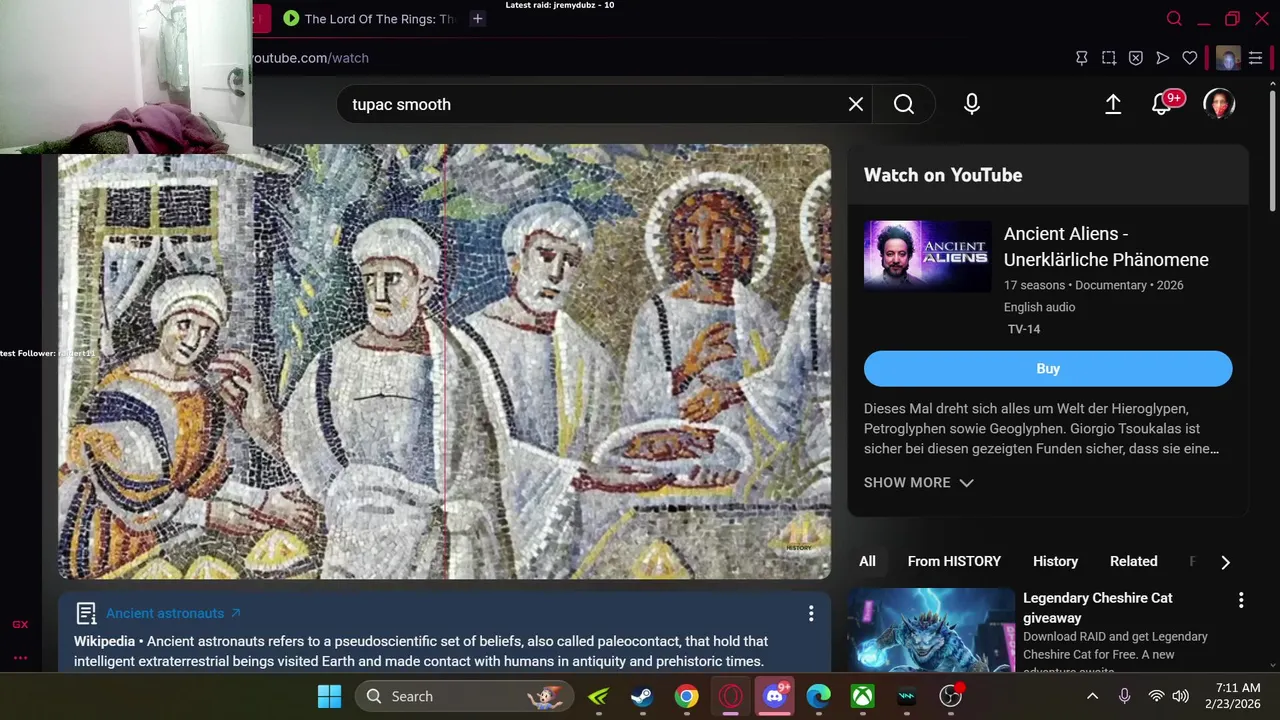The width and height of the screenshot is (1280, 720).
Task: Click the Opera tab search magnifier icon
Action: 1174,18
